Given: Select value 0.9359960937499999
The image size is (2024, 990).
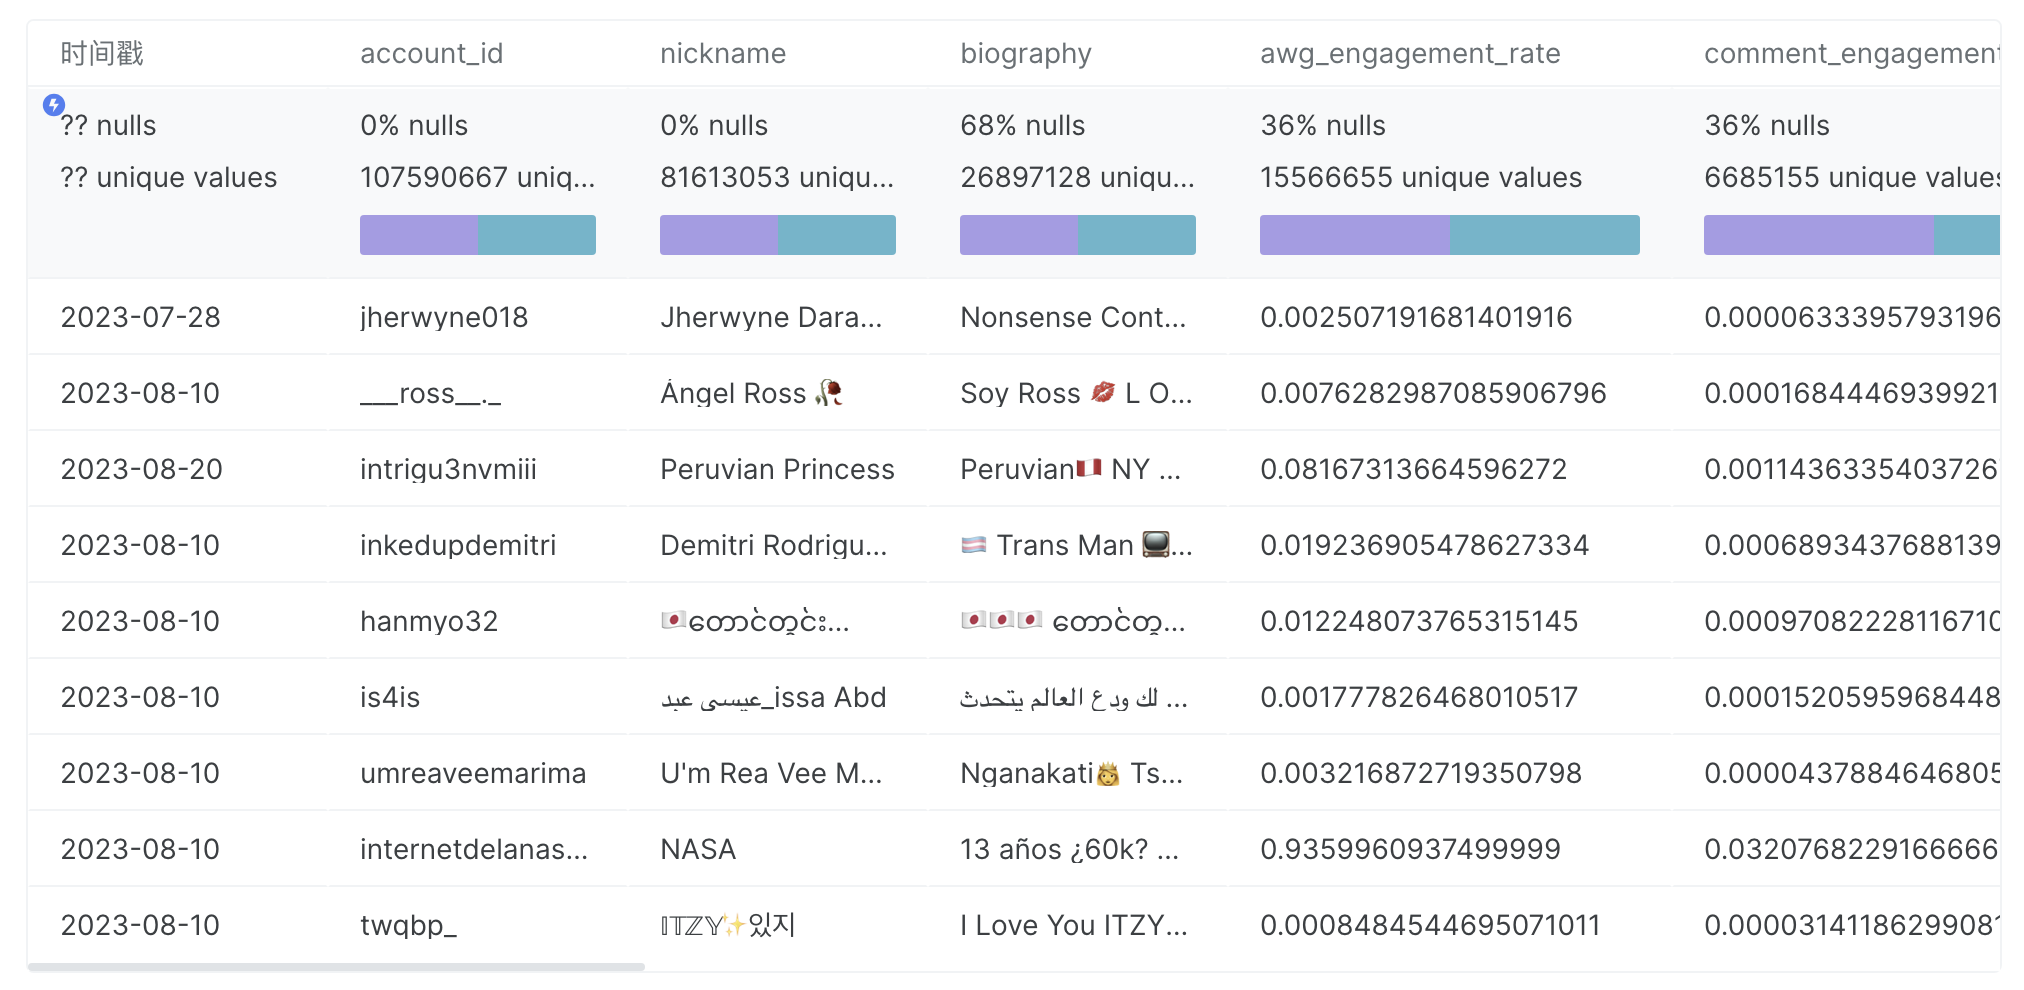Looking at the screenshot, I should pyautogui.click(x=1410, y=849).
